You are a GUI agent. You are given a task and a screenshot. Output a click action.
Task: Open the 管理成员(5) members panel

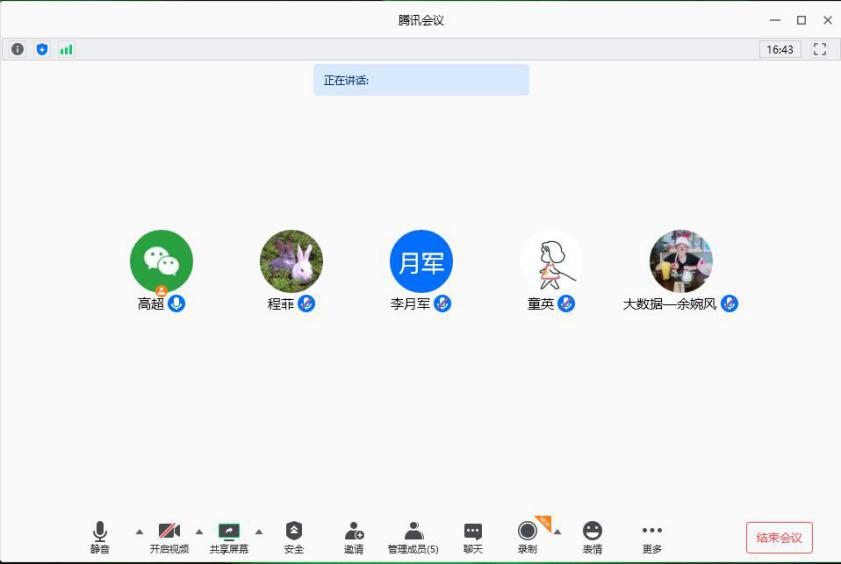coord(413,536)
